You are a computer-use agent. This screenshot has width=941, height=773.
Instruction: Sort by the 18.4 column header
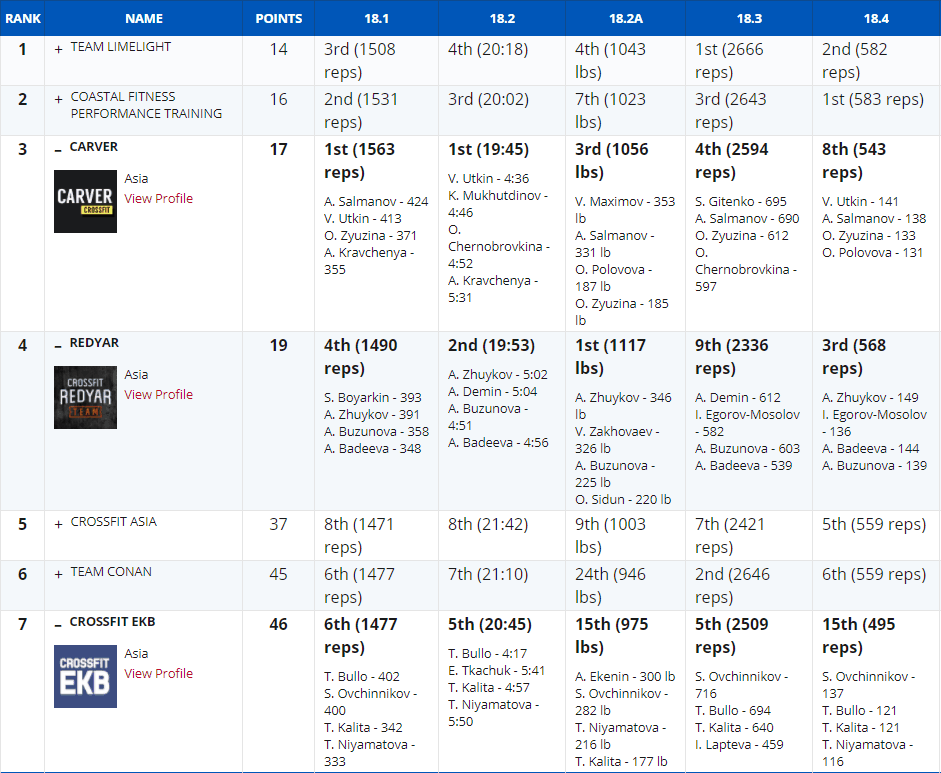pos(876,19)
